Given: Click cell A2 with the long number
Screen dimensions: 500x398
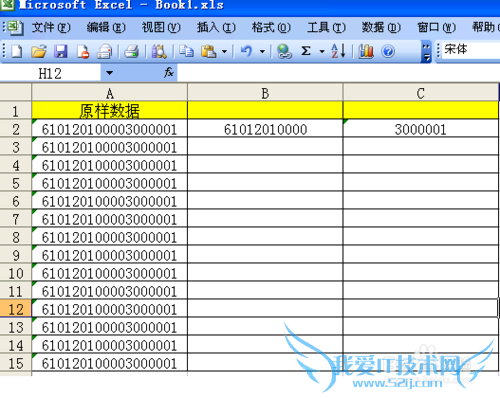Looking at the screenshot, I should pos(110,129).
